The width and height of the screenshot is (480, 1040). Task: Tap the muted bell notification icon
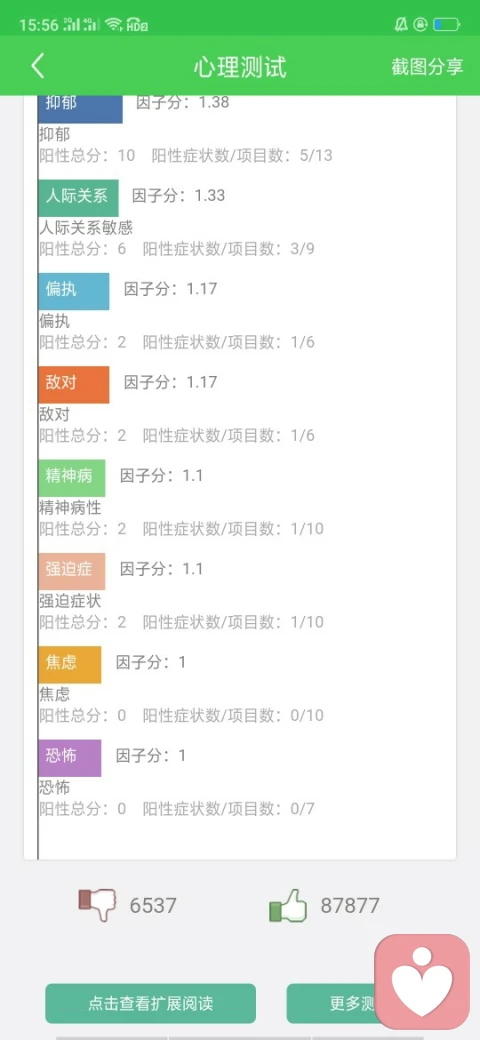coord(401,25)
